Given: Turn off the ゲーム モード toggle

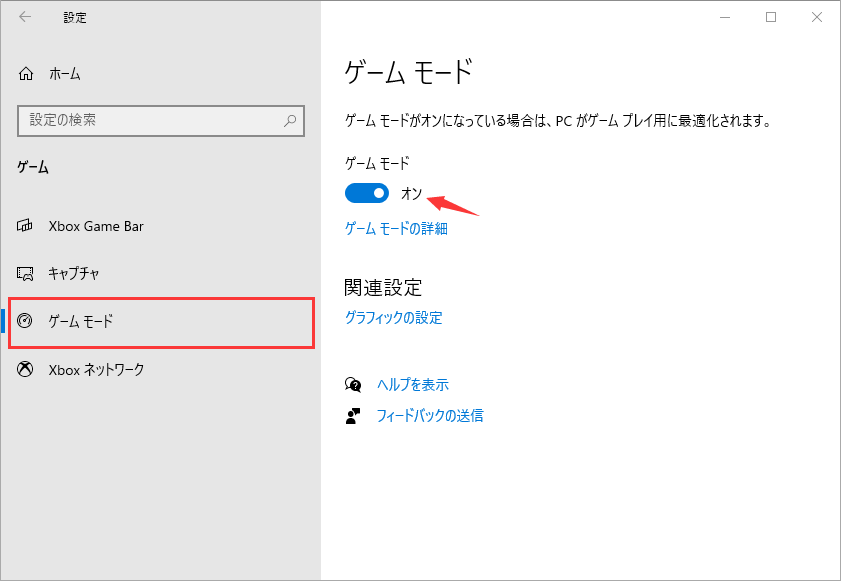Looking at the screenshot, I should [366, 192].
